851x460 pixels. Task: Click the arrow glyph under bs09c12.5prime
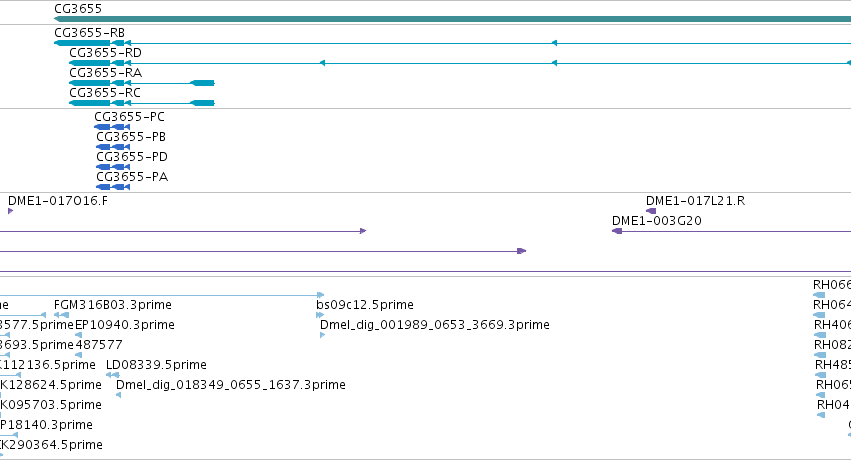click(x=320, y=315)
